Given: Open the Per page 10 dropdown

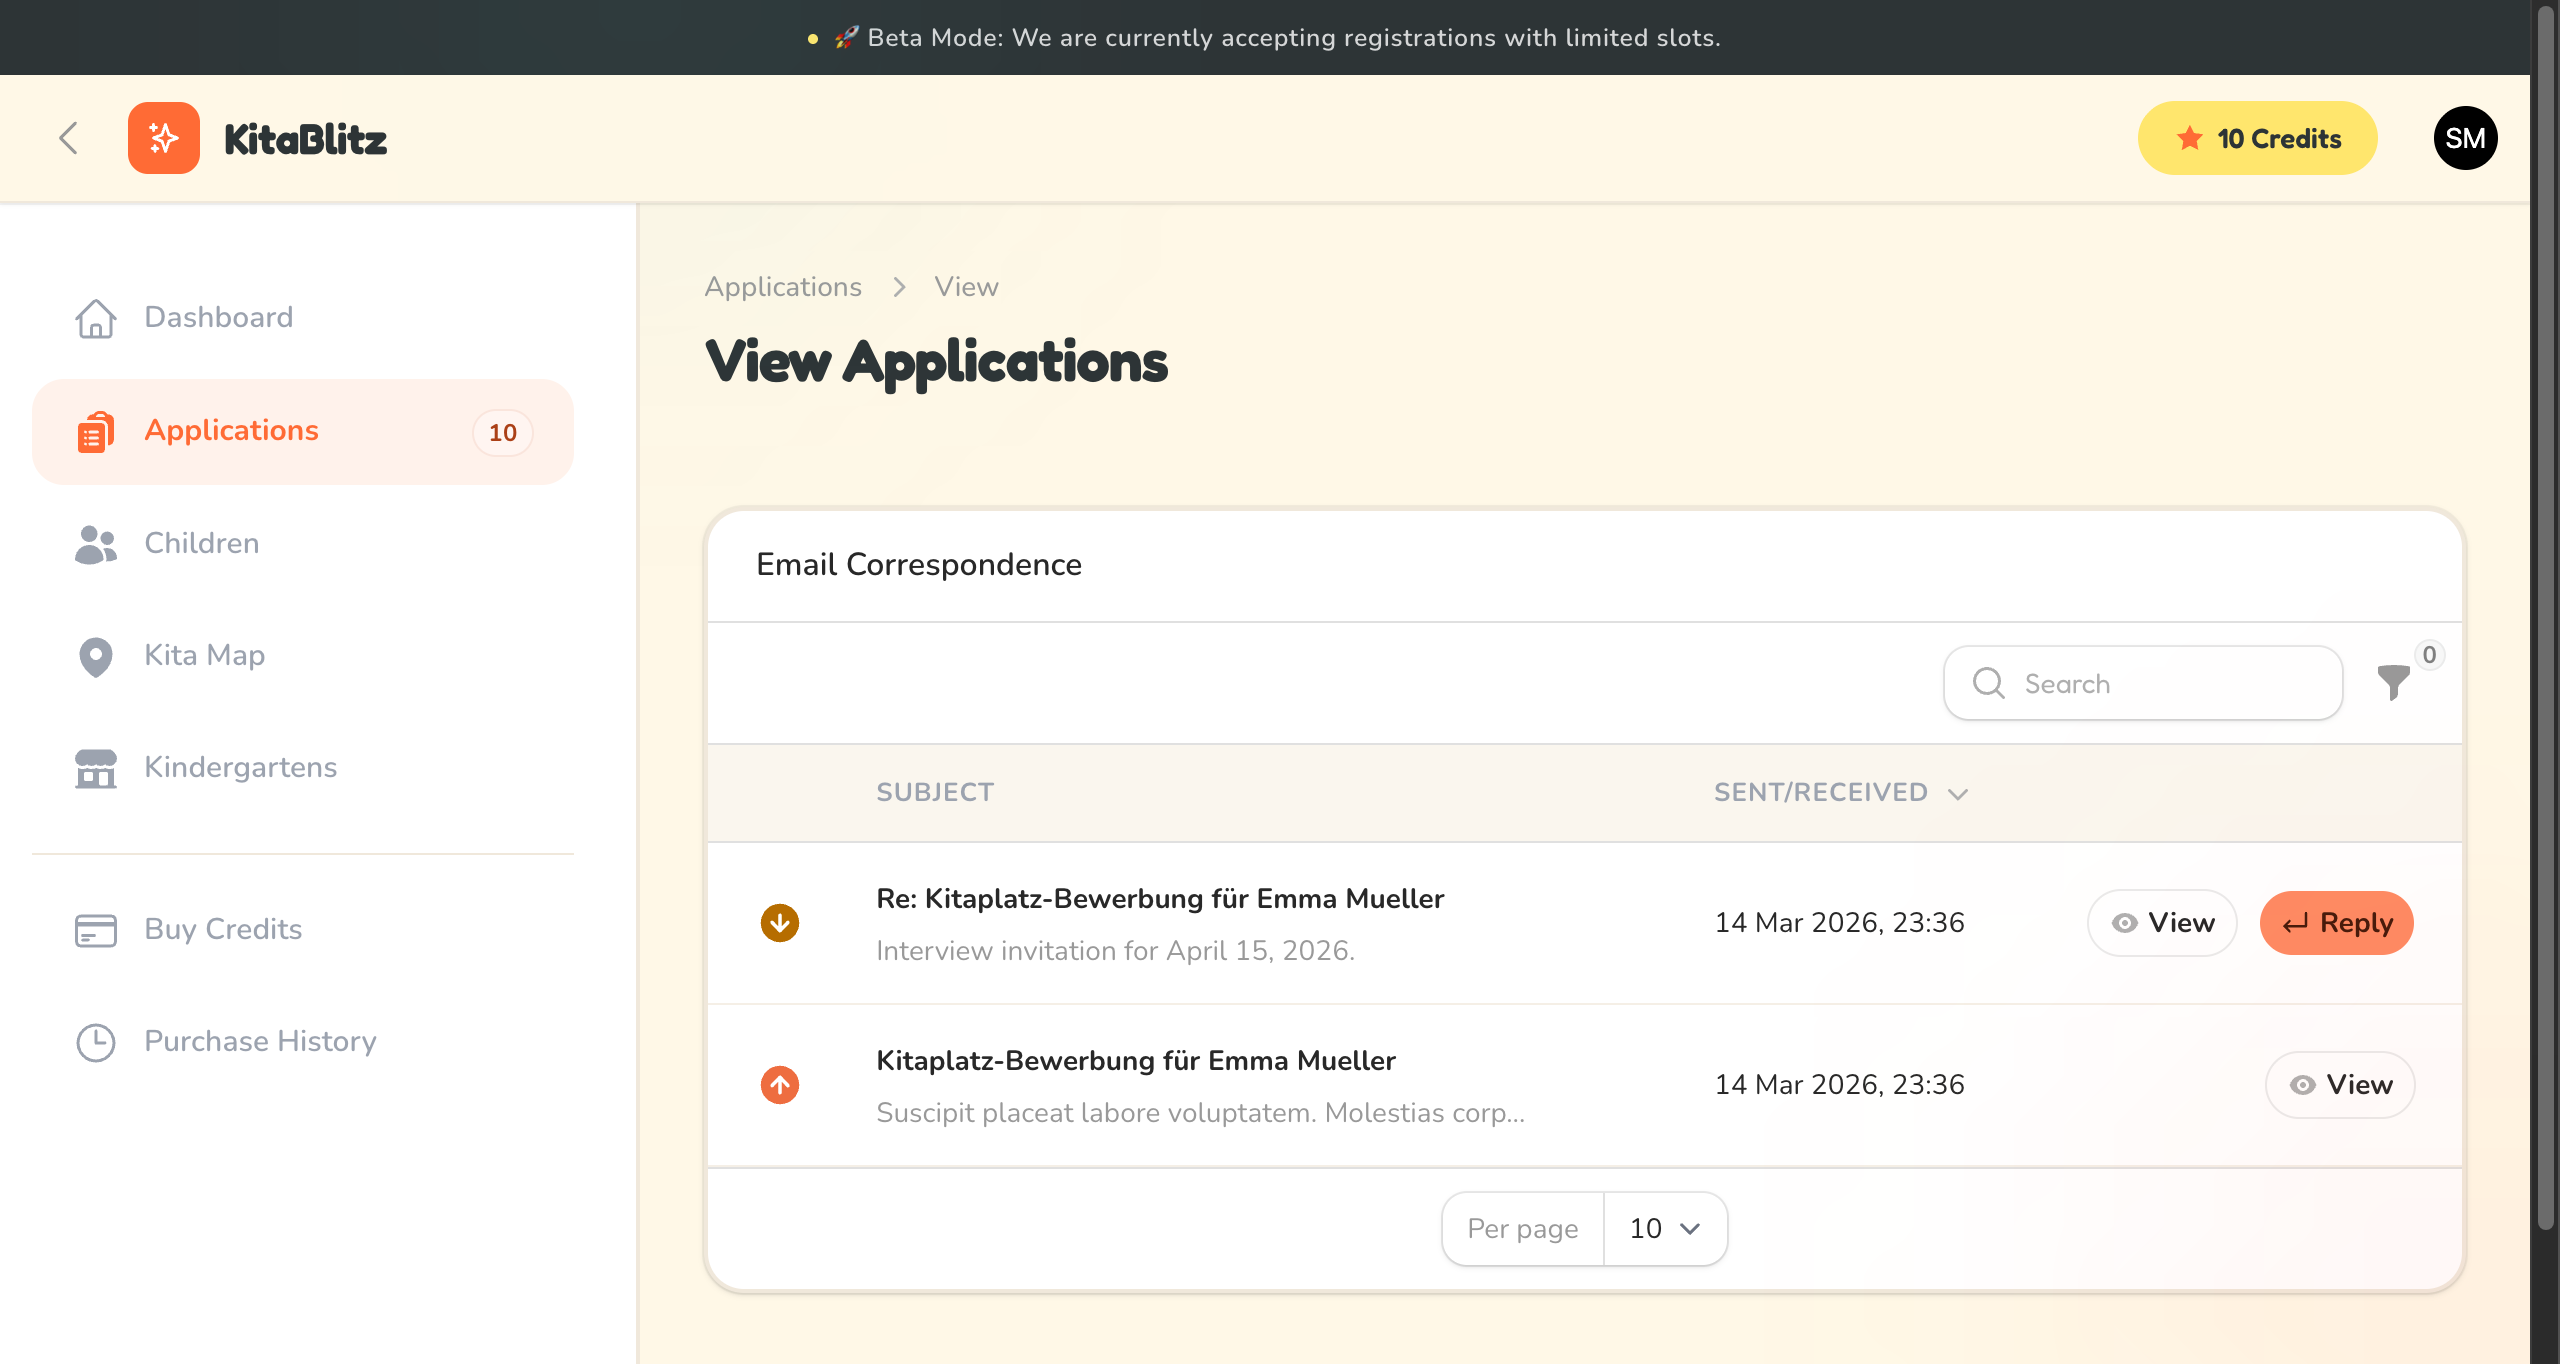Looking at the screenshot, I should pyautogui.click(x=1664, y=1228).
